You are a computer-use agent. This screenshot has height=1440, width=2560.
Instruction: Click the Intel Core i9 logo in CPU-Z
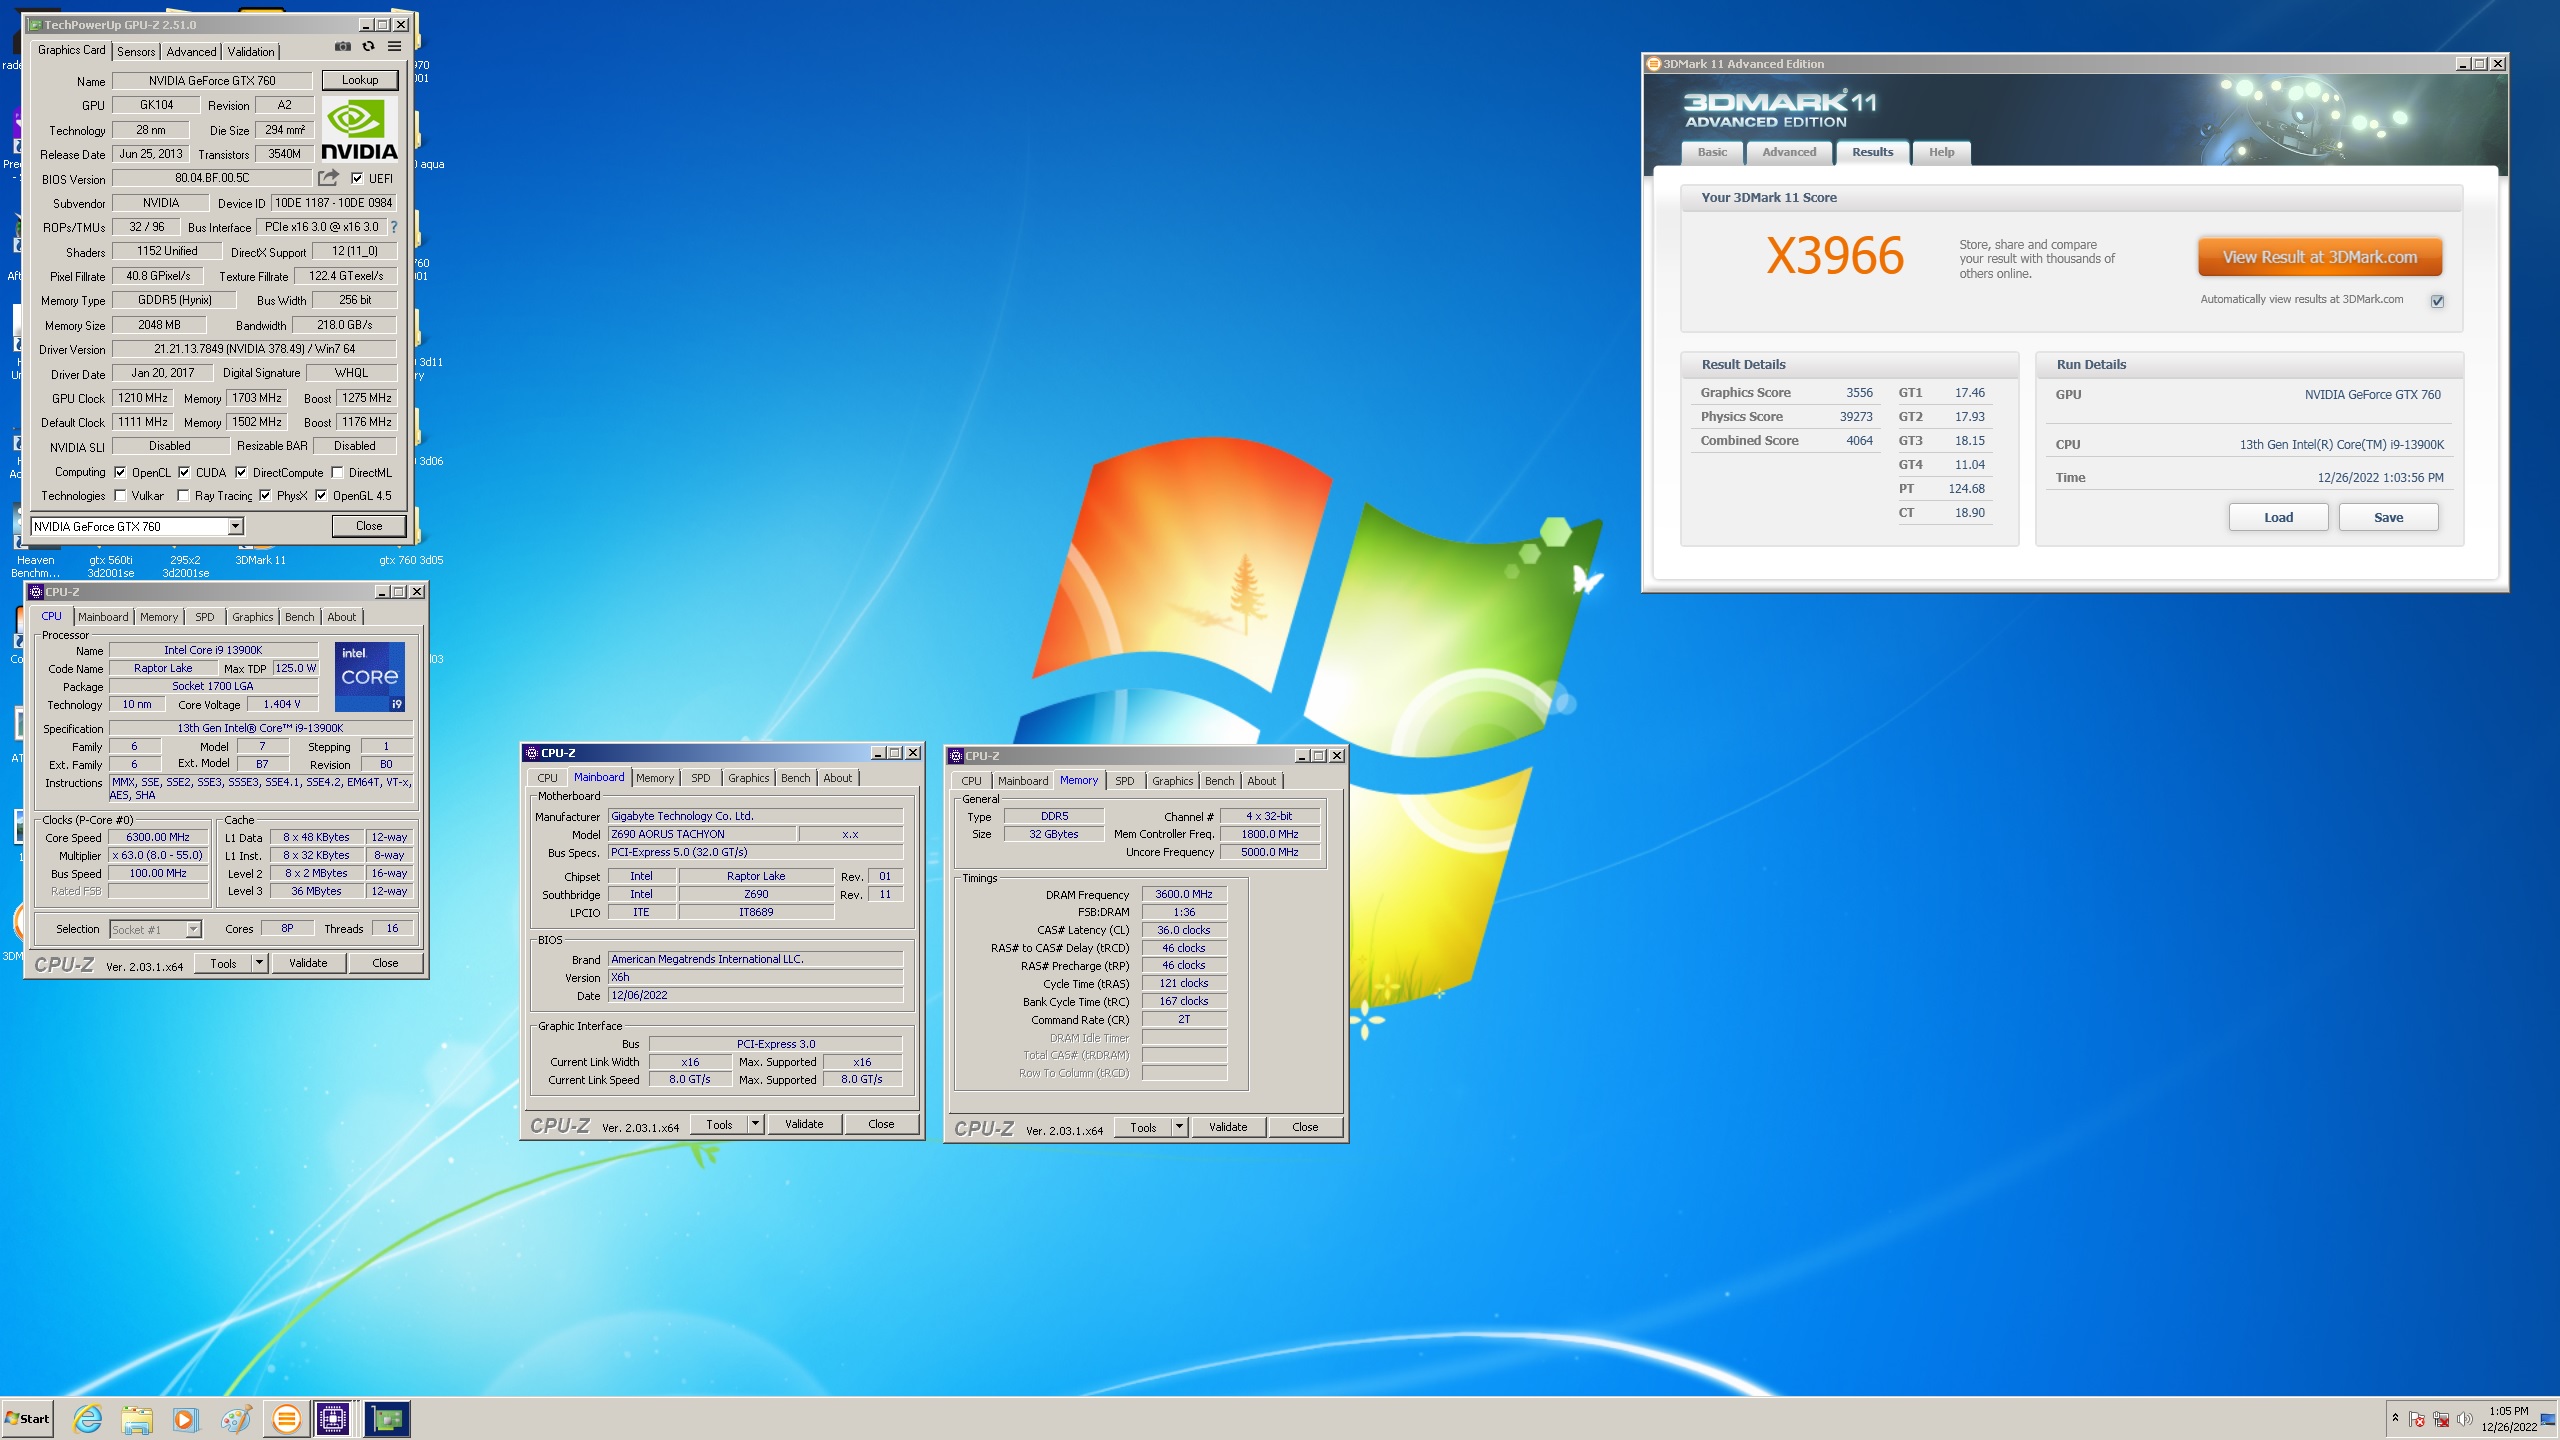tap(370, 677)
